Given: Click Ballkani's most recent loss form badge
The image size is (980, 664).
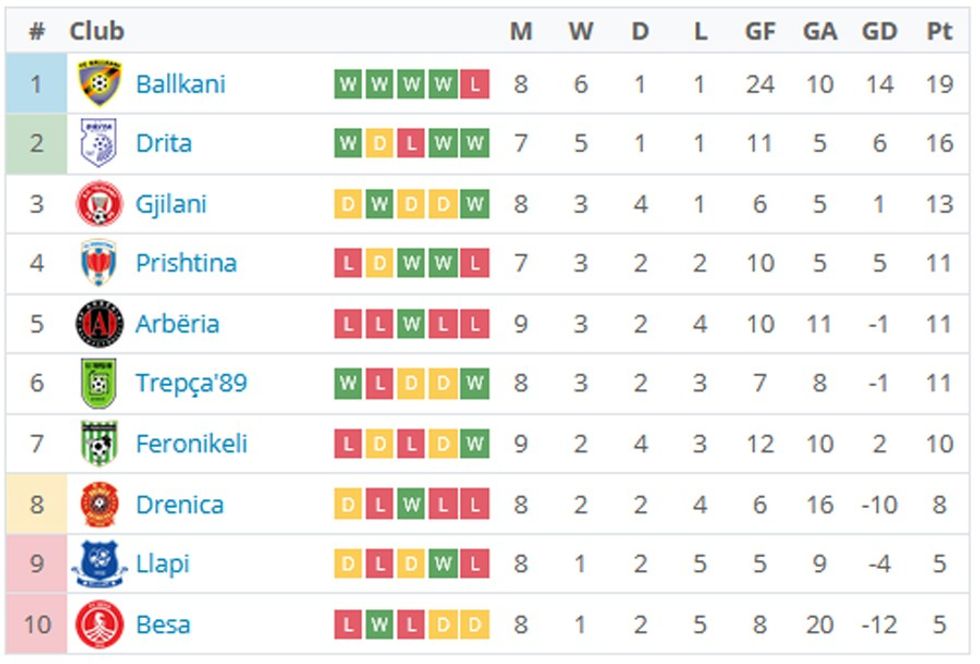Looking at the screenshot, I should pos(475,84).
